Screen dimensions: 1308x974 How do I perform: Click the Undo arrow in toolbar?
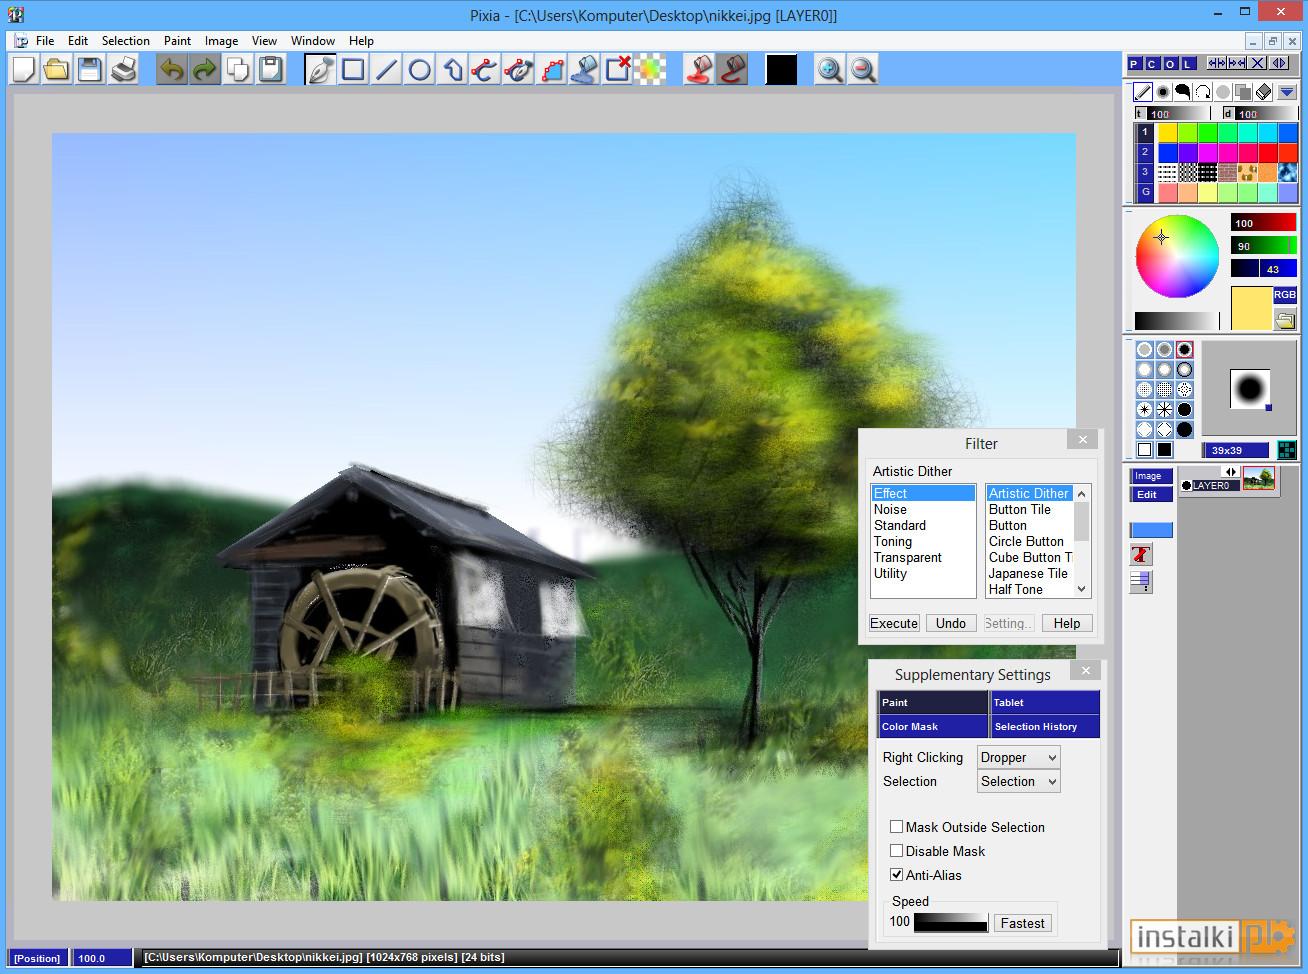(172, 69)
